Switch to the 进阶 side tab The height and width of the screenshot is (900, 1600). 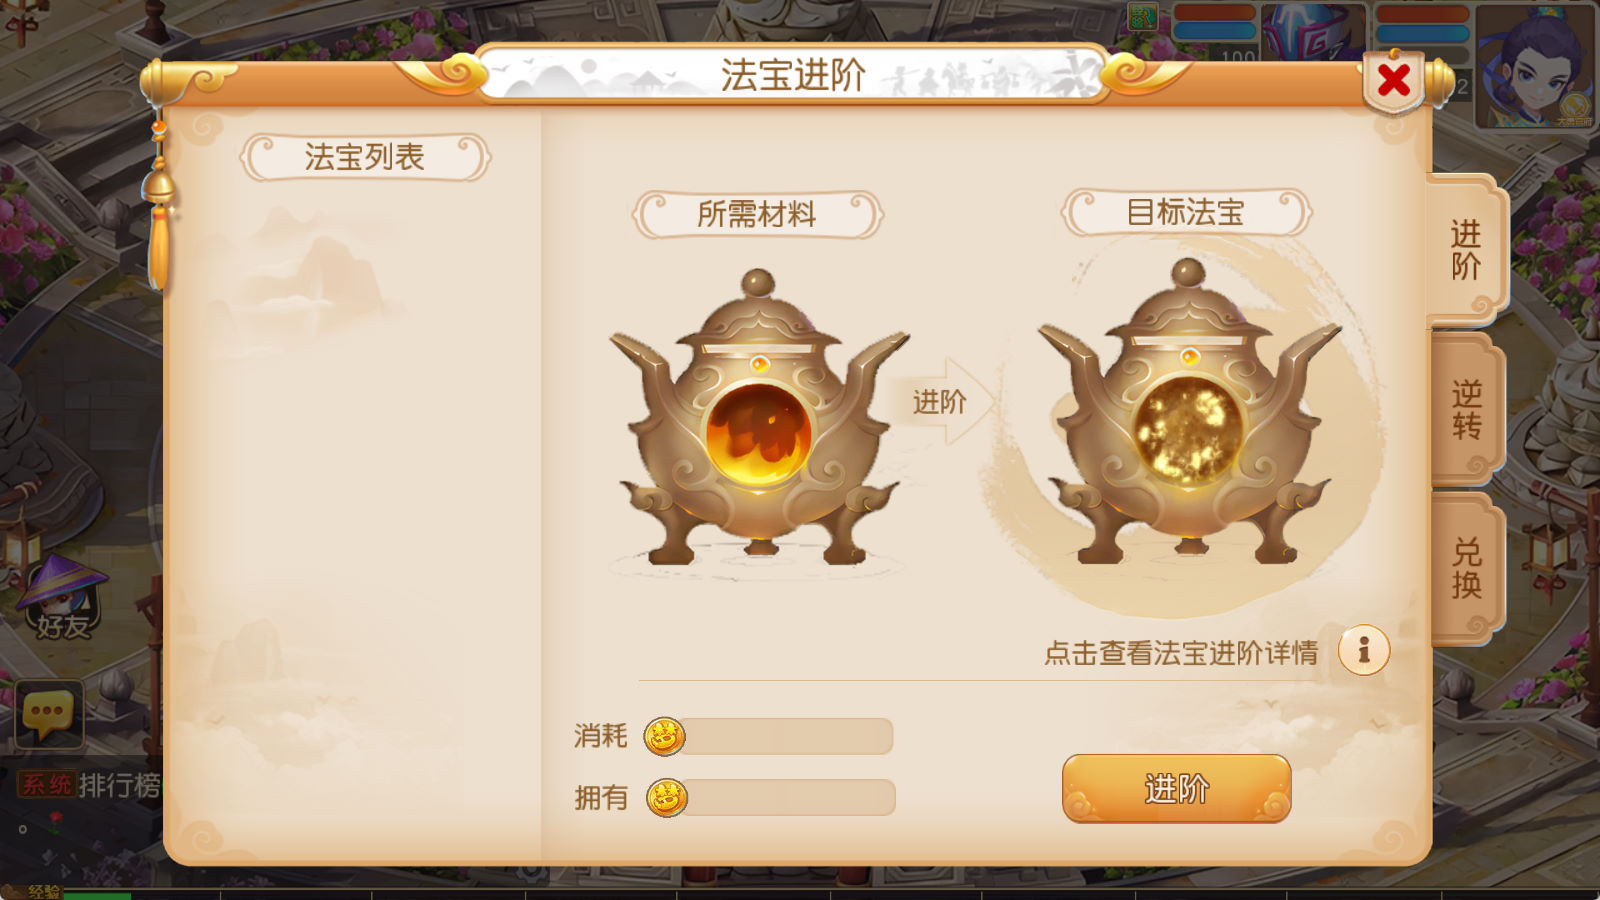coord(1466,250)
